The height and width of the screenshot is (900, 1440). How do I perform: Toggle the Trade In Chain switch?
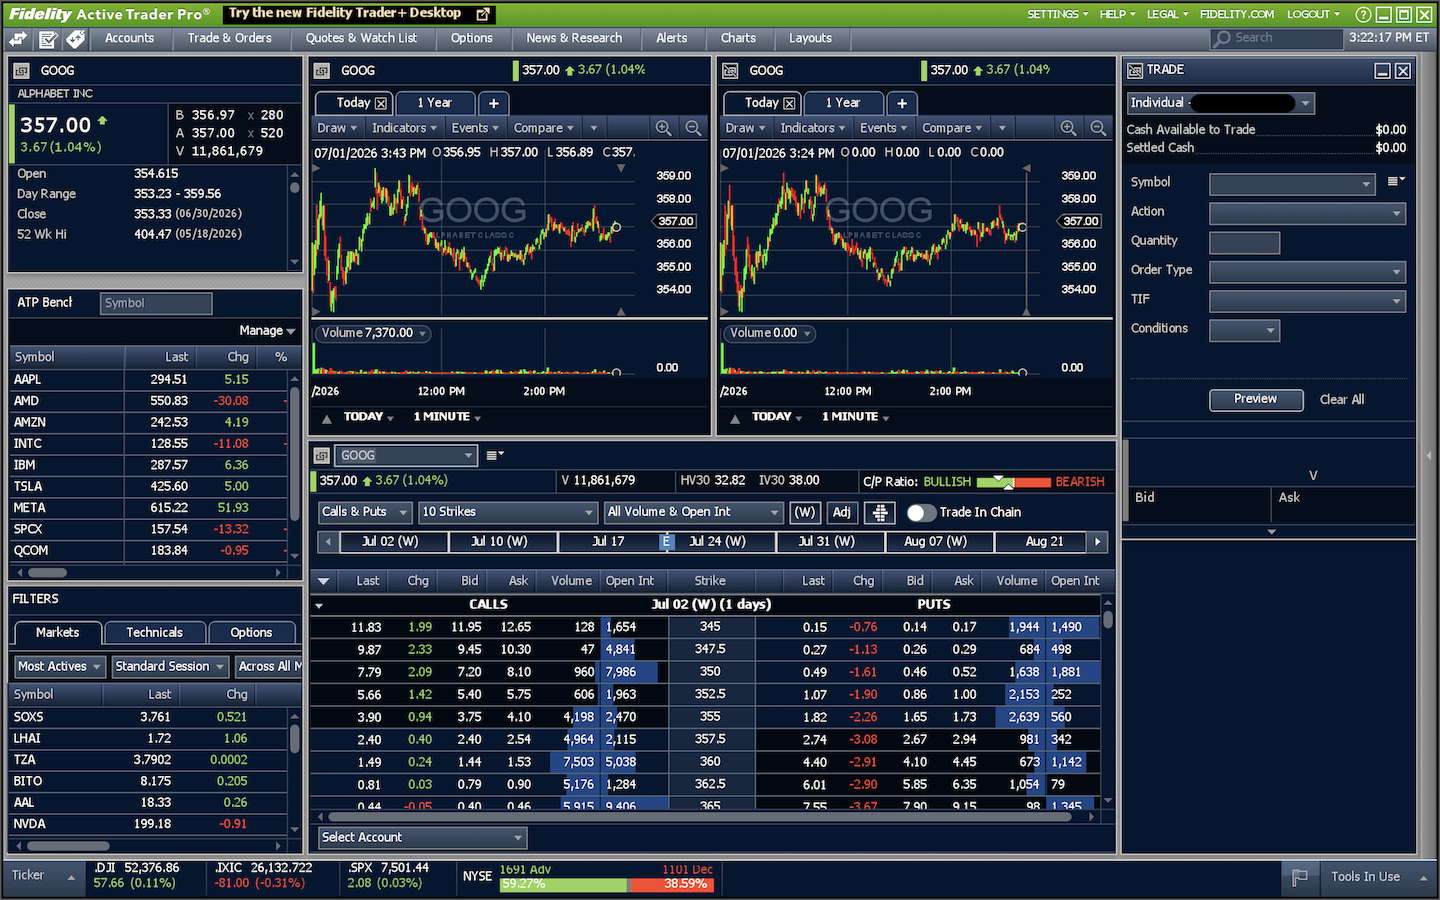tap(920, 512)
